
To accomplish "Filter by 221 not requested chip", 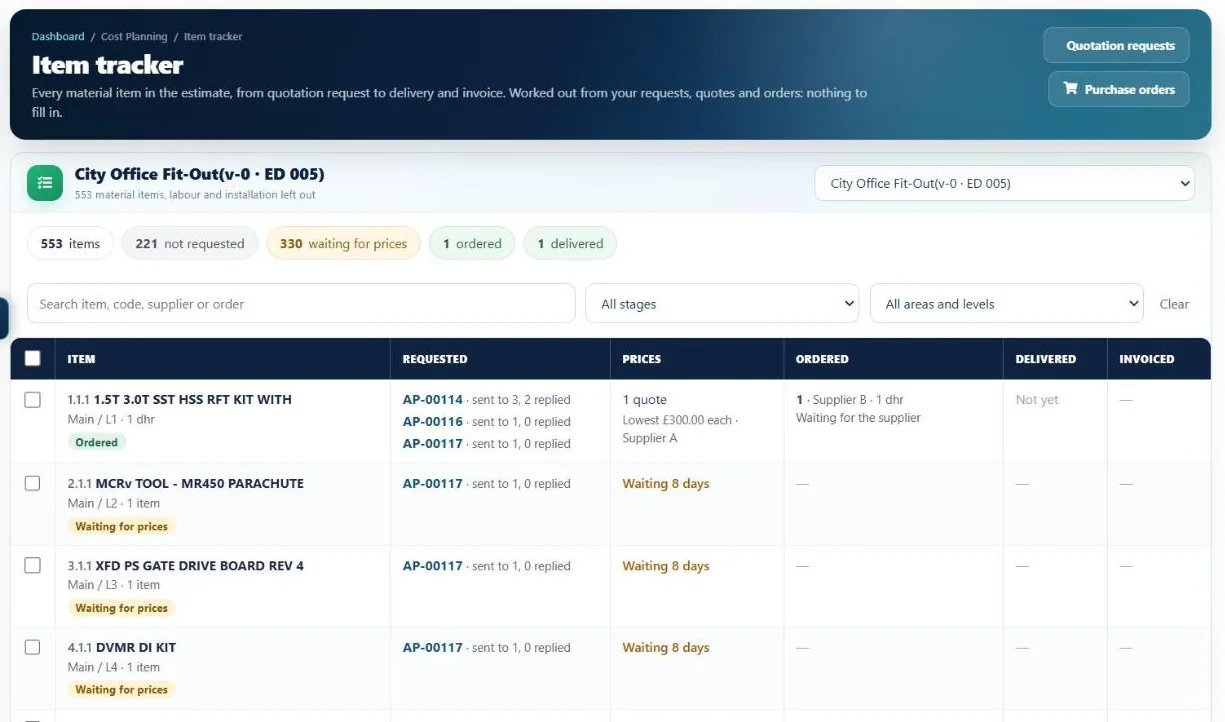I will coord(190,243).
